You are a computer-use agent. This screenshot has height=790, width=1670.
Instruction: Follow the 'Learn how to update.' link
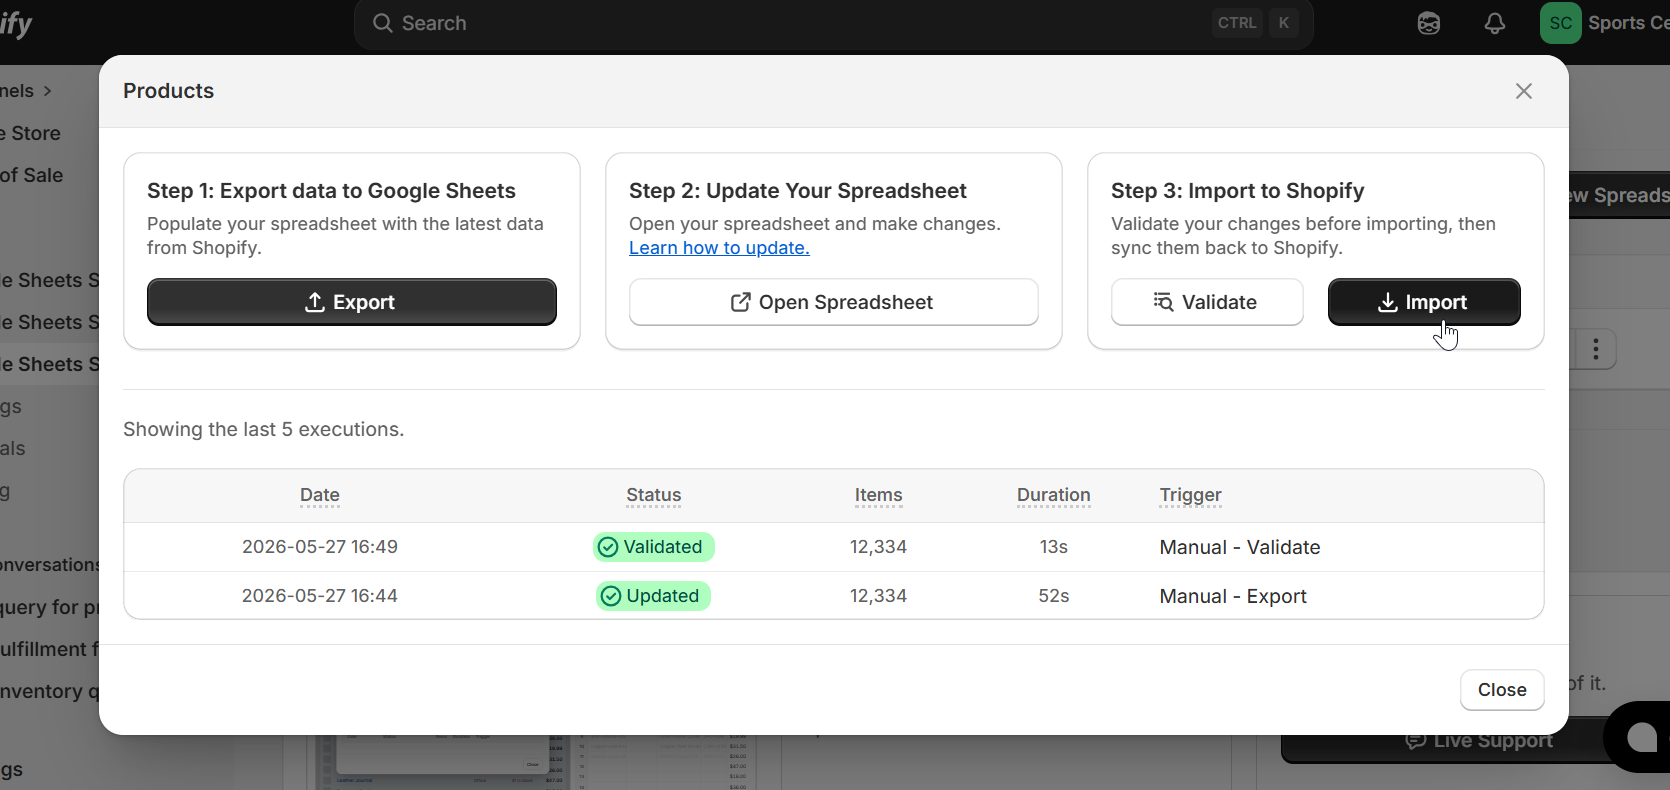(x=719, y=248)
